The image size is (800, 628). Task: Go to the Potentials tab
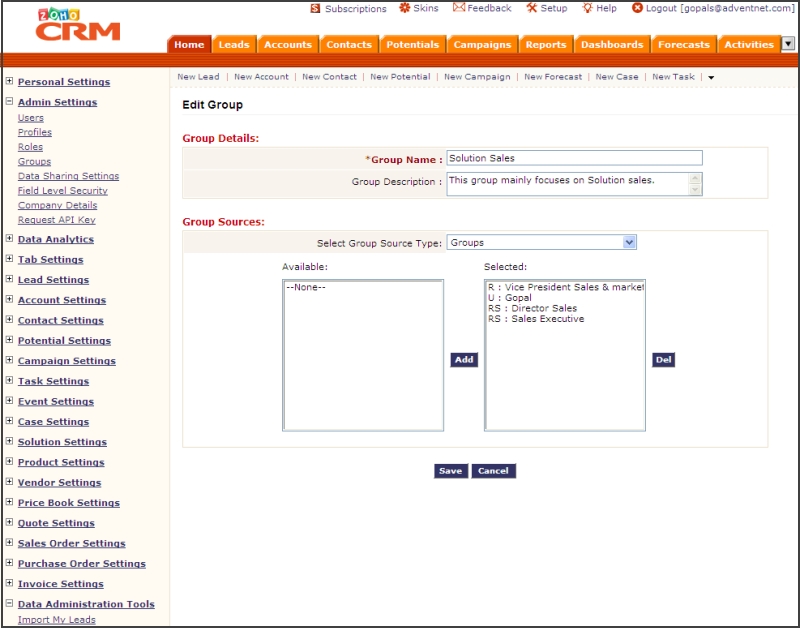click(412, 44)
